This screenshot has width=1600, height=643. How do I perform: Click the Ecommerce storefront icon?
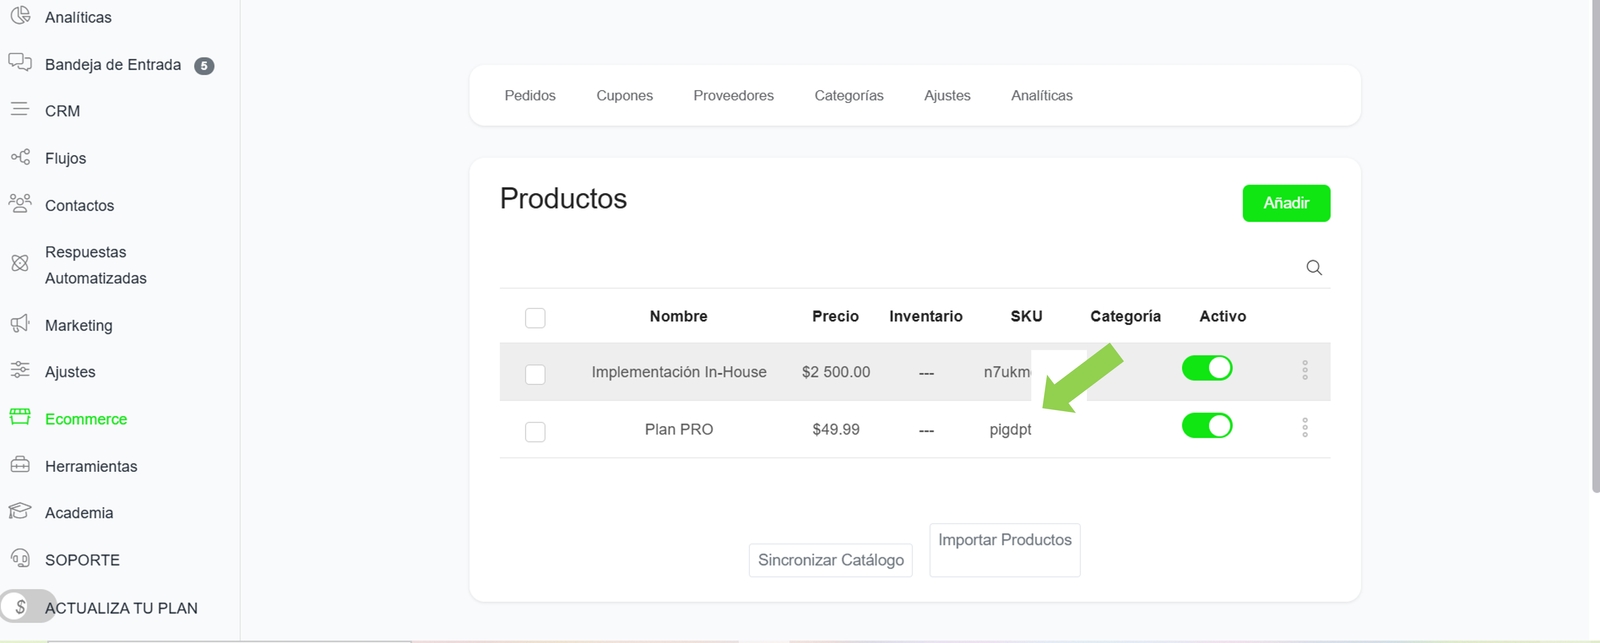tap(20, 417)
